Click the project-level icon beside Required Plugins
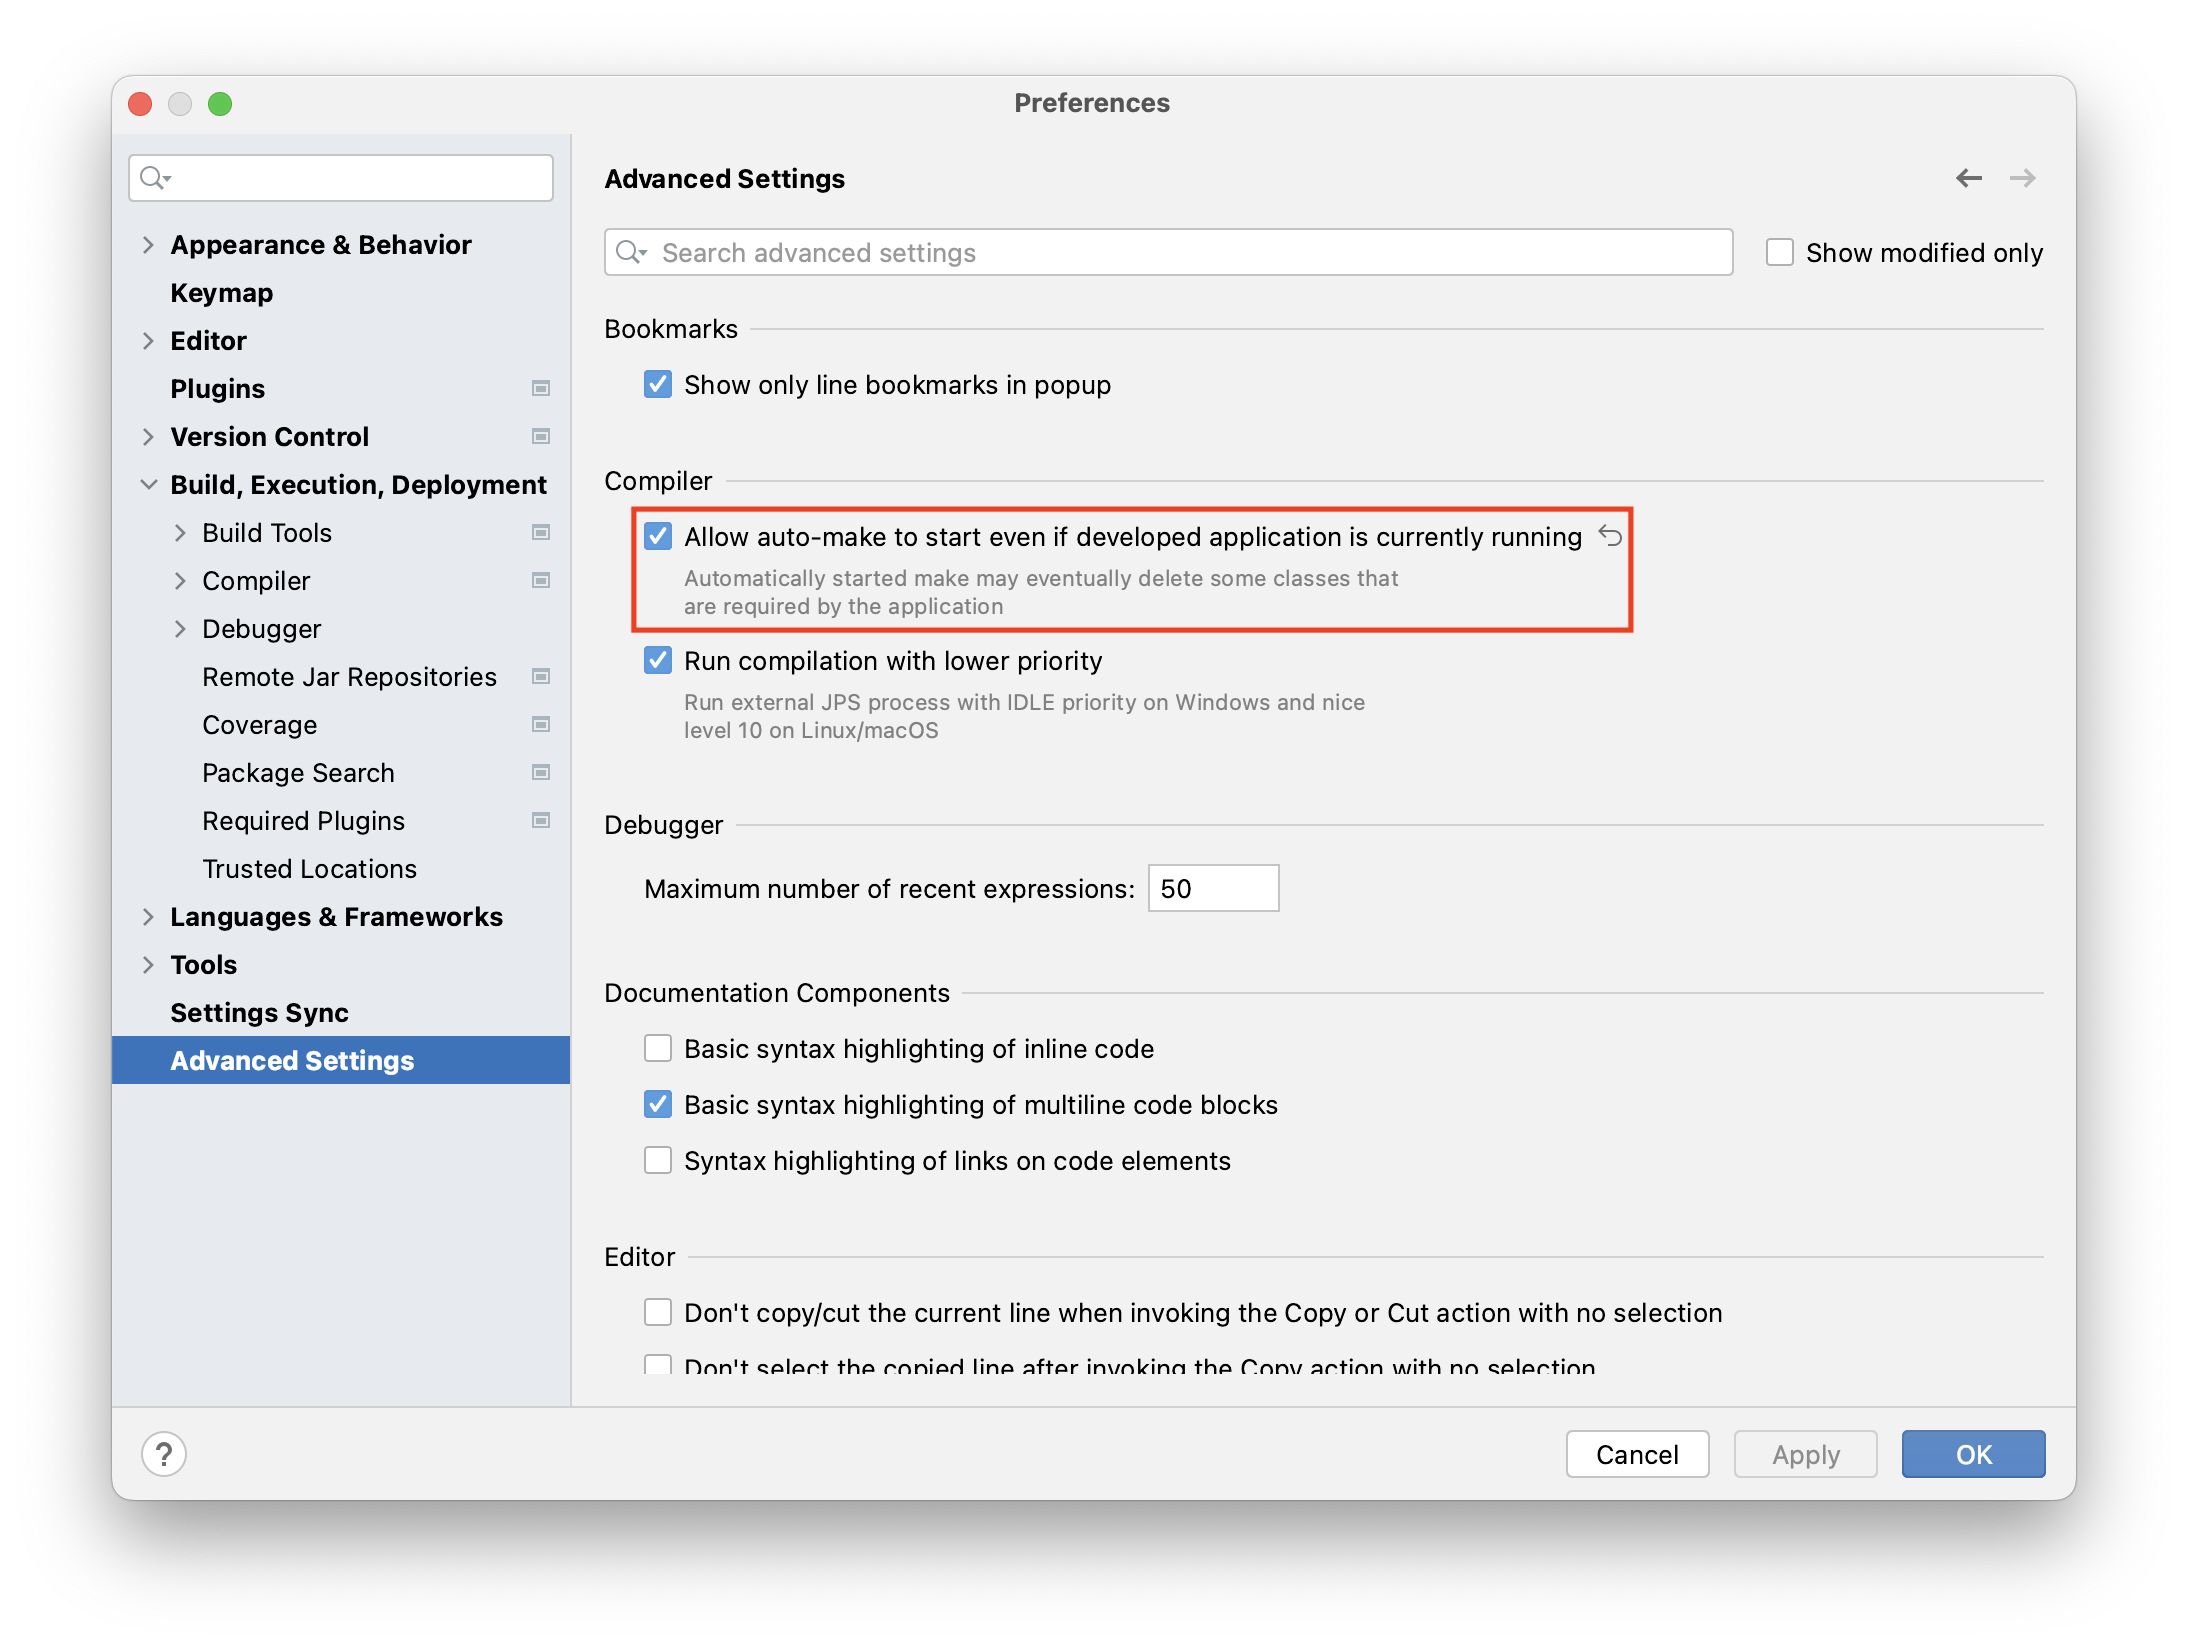The image size is (2188, 1648). tap(541, 820)
